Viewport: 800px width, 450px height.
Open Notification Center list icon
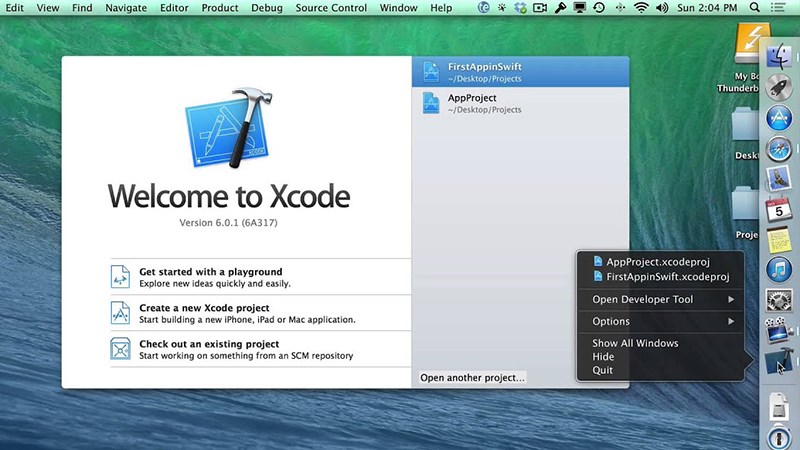[778, 8]
